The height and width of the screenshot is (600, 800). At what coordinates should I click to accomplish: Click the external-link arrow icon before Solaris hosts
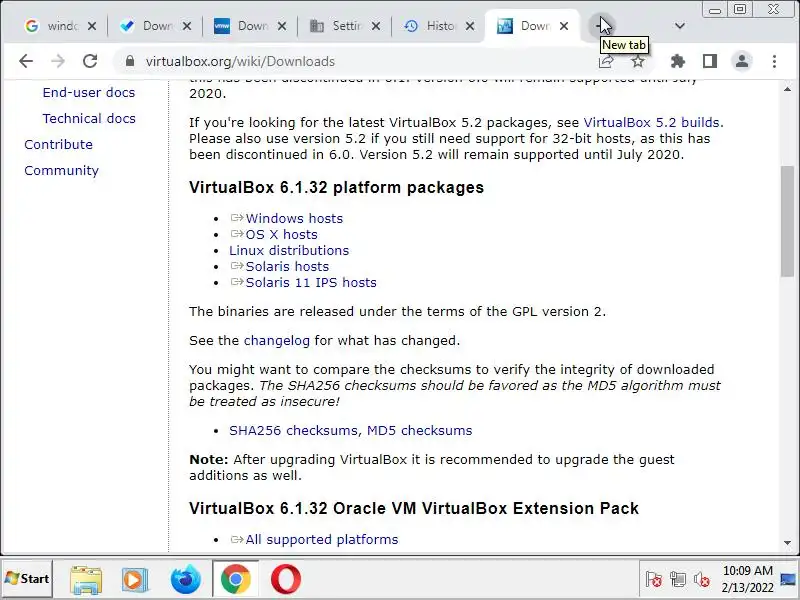(237, 266)
